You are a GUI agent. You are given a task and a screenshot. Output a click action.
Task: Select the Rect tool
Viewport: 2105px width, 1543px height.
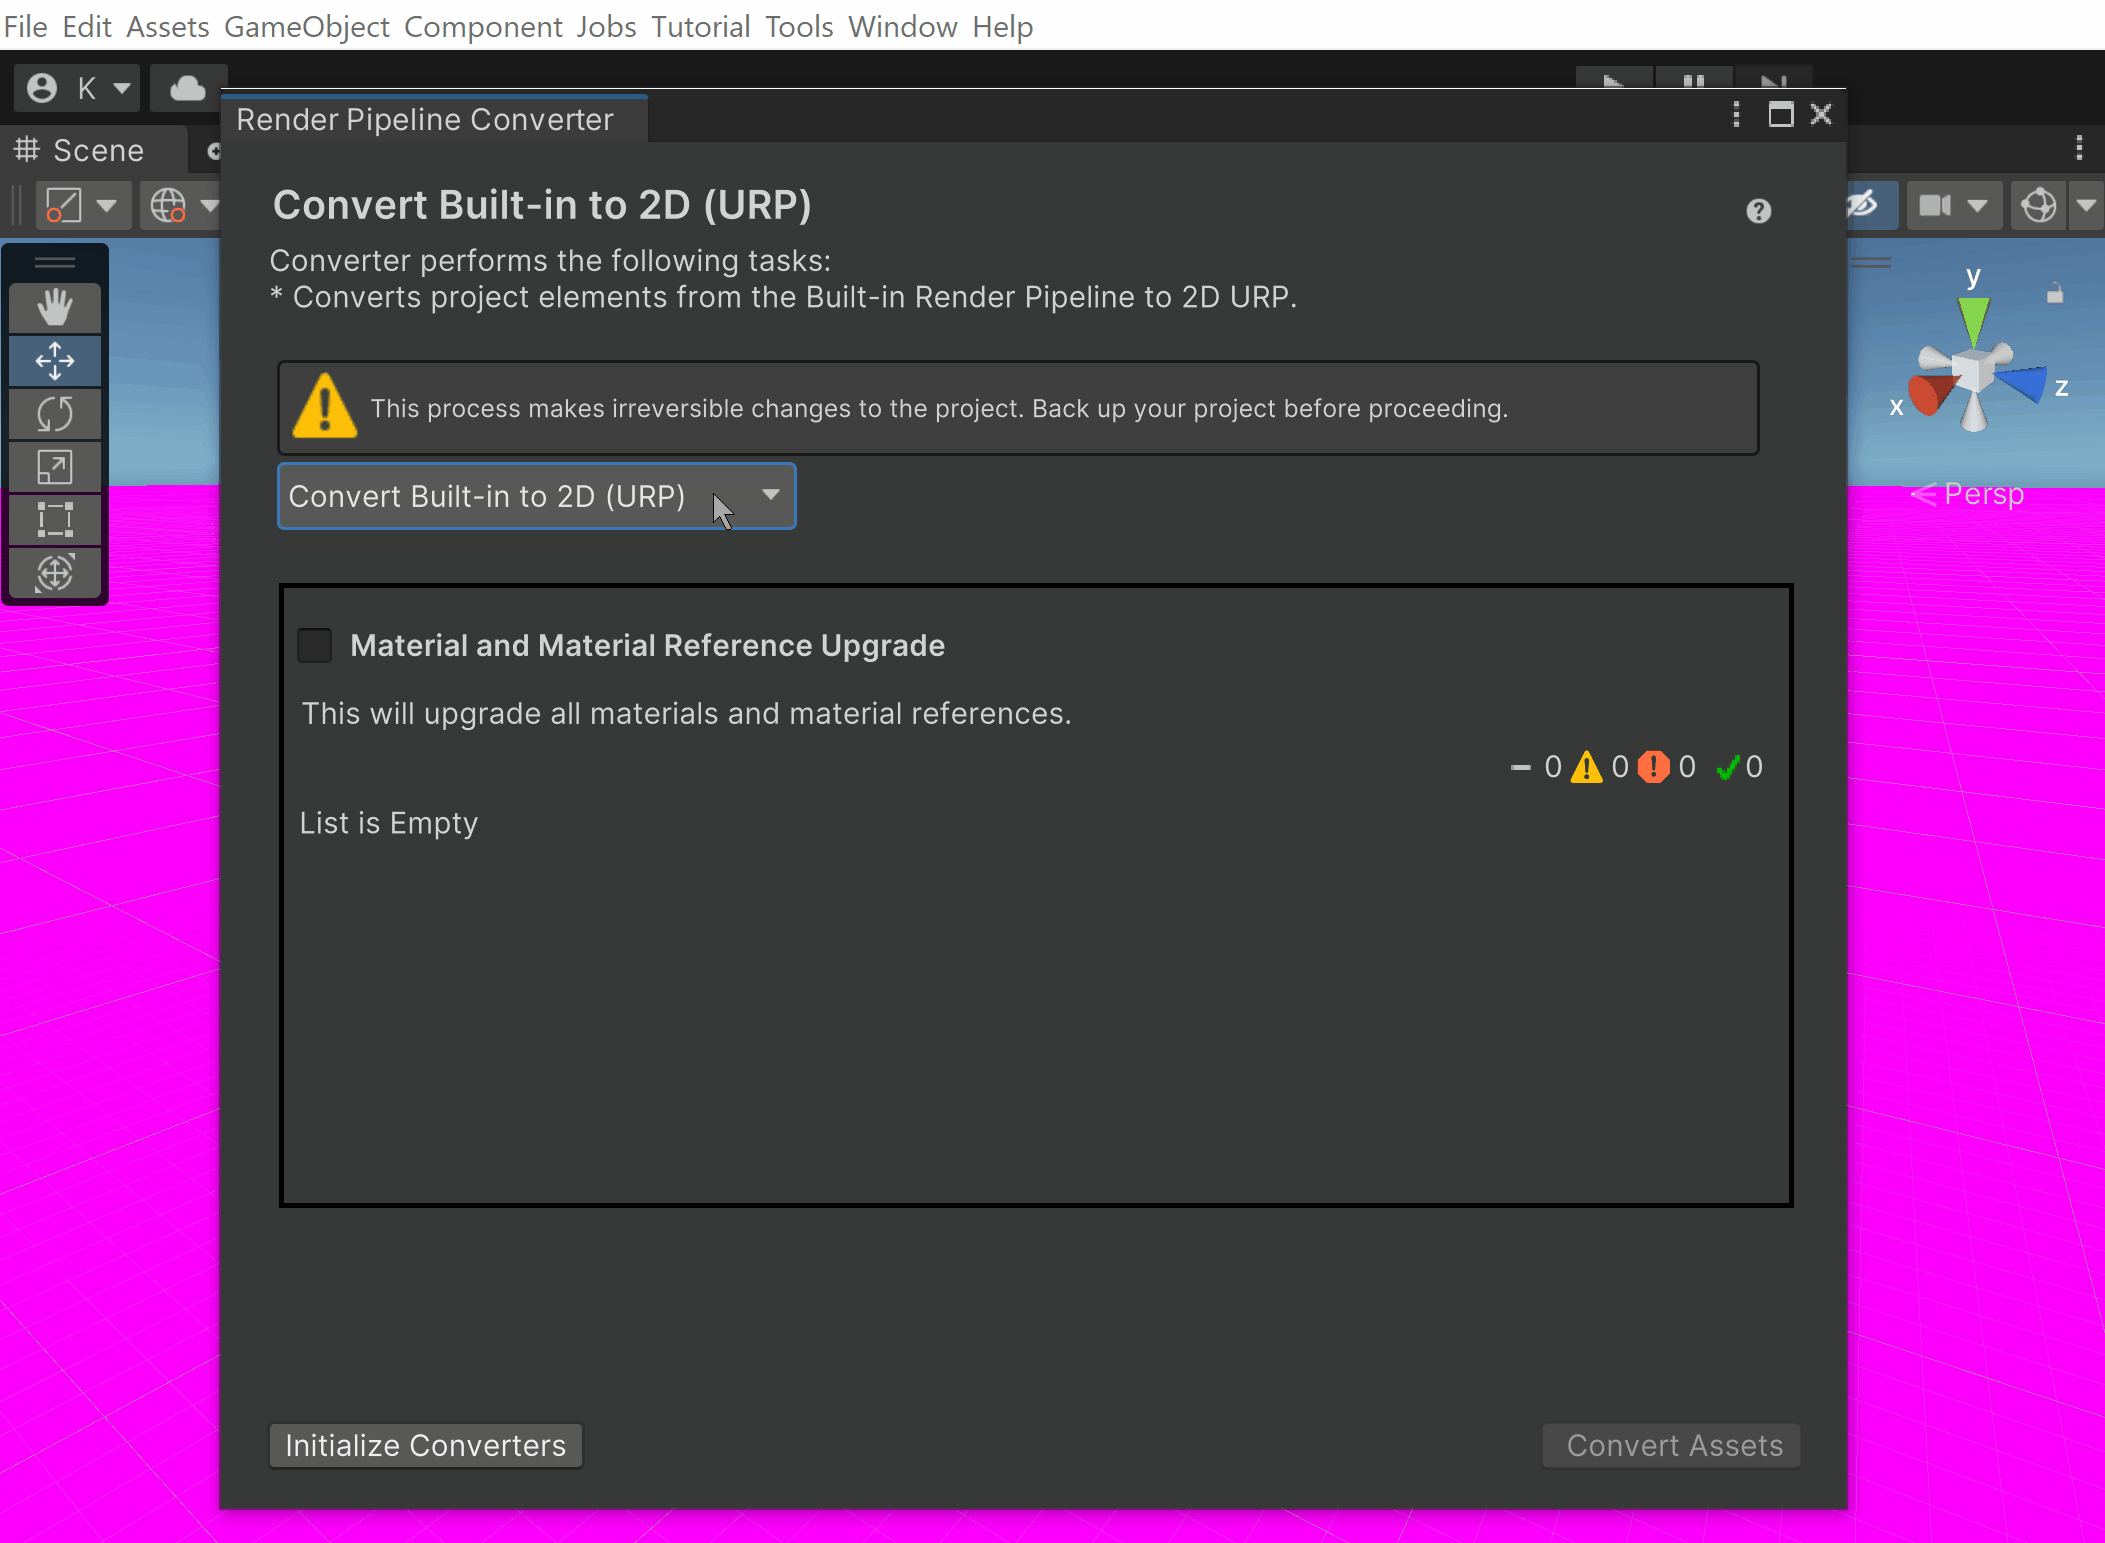[55, 520]
